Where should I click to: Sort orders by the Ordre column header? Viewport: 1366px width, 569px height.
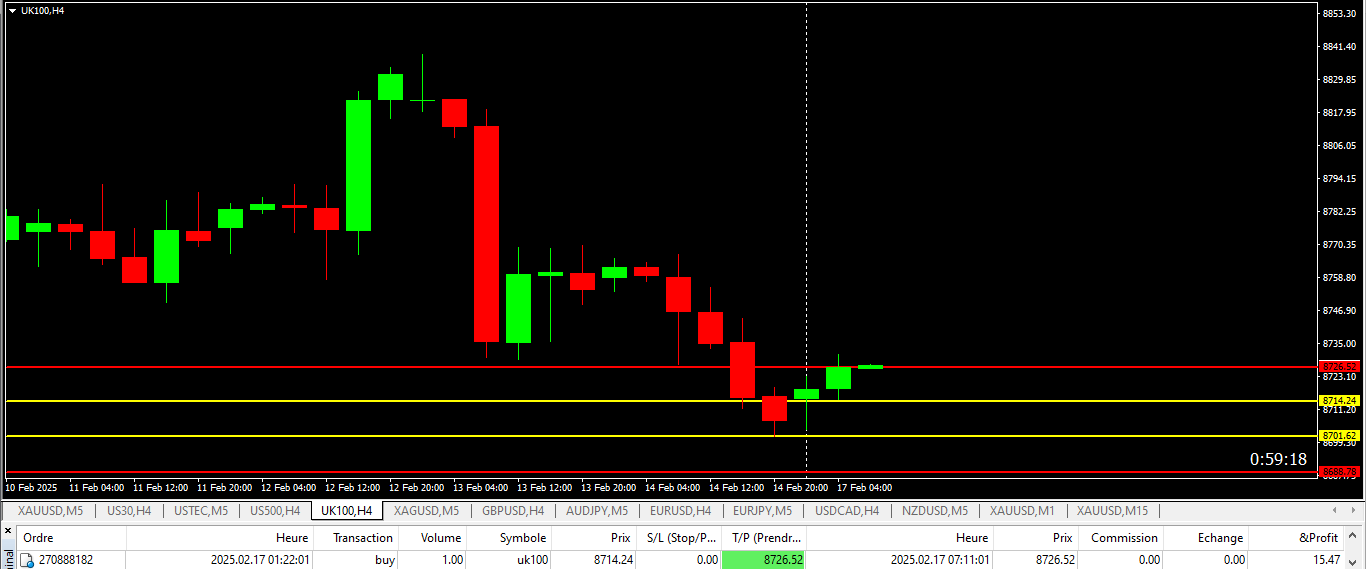point(38,538)
